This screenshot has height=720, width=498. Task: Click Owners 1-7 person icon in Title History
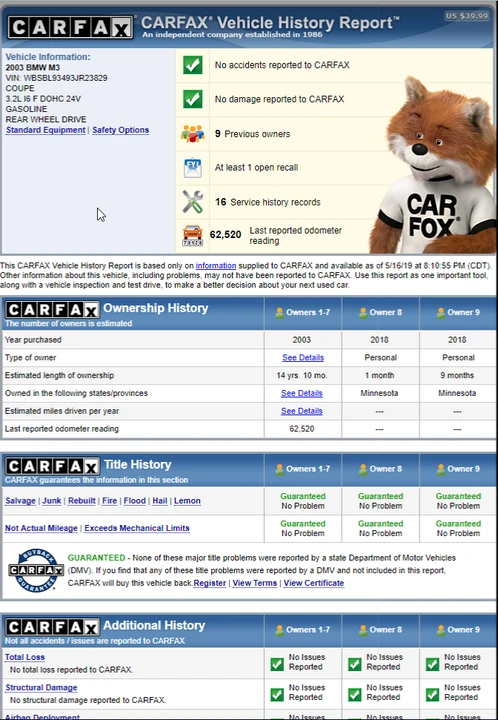point(279,469)
